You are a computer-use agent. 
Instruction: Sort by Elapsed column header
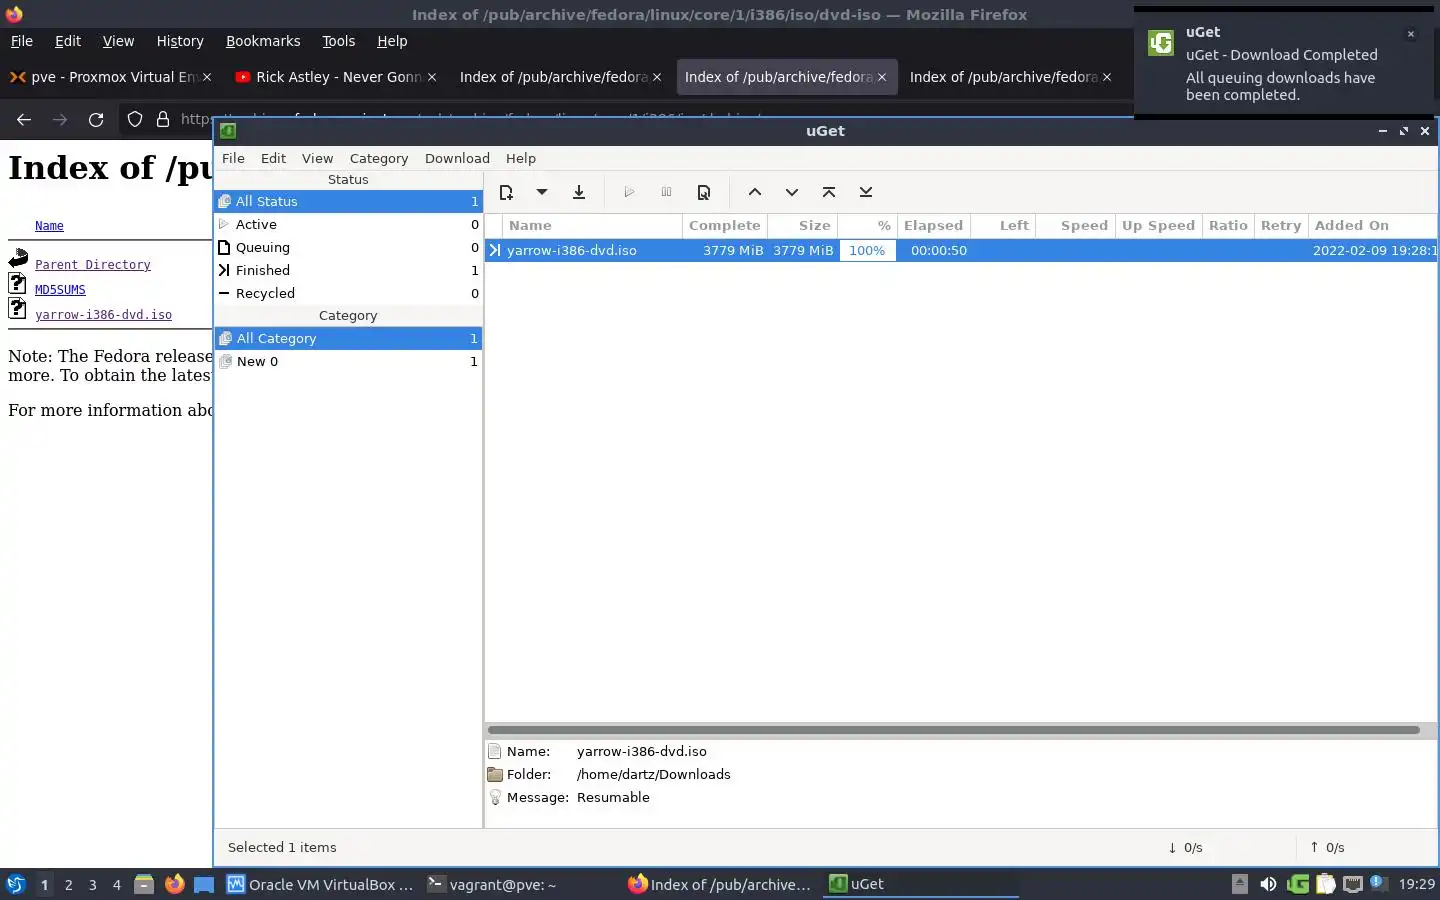[933, 225]
